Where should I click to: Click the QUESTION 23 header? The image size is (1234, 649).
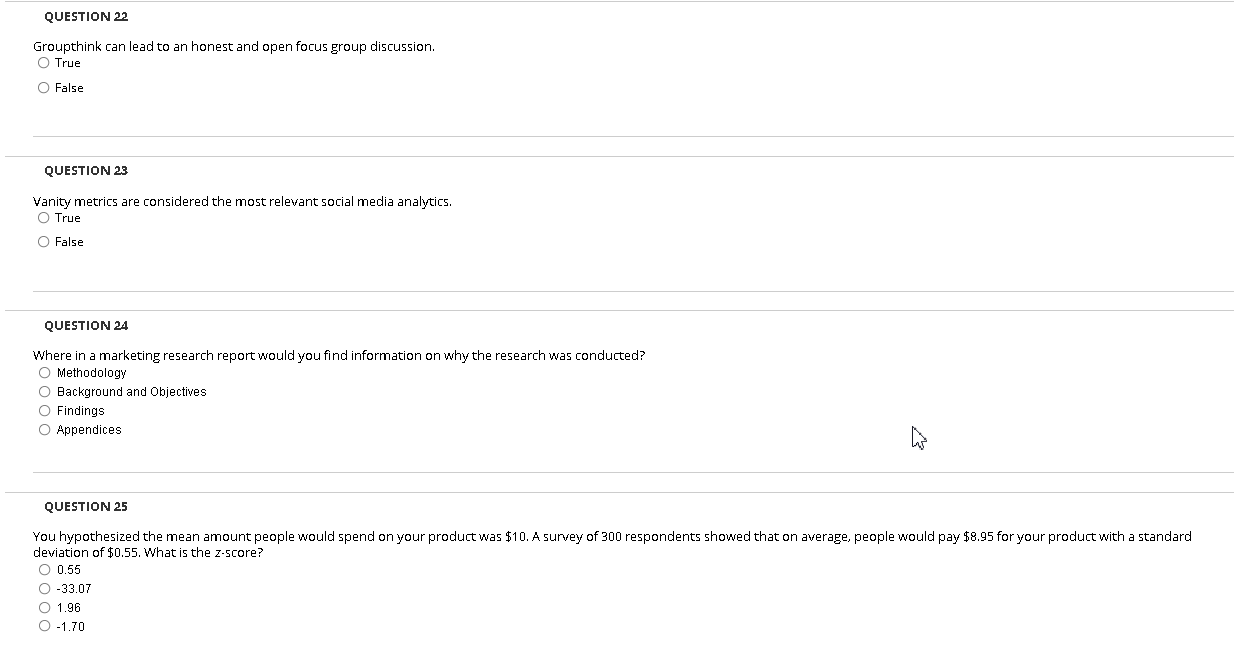[84, 170]
